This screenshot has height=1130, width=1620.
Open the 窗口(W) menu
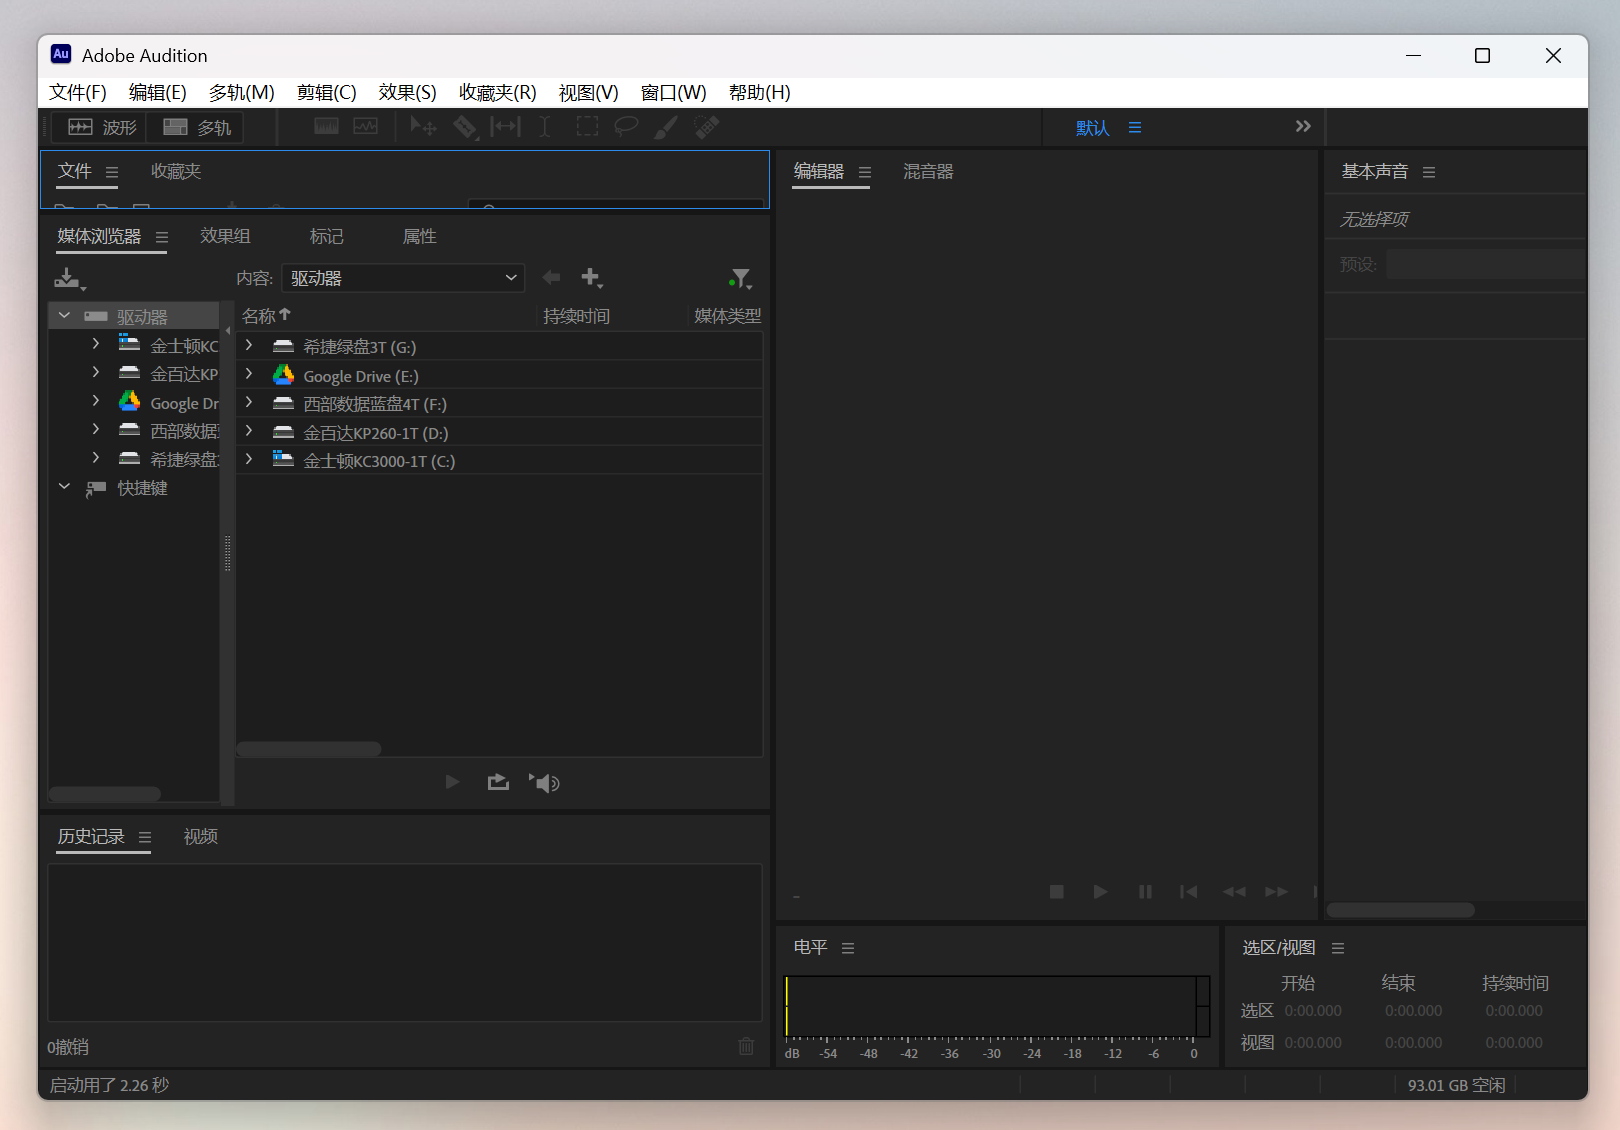[x=674, y=92]
